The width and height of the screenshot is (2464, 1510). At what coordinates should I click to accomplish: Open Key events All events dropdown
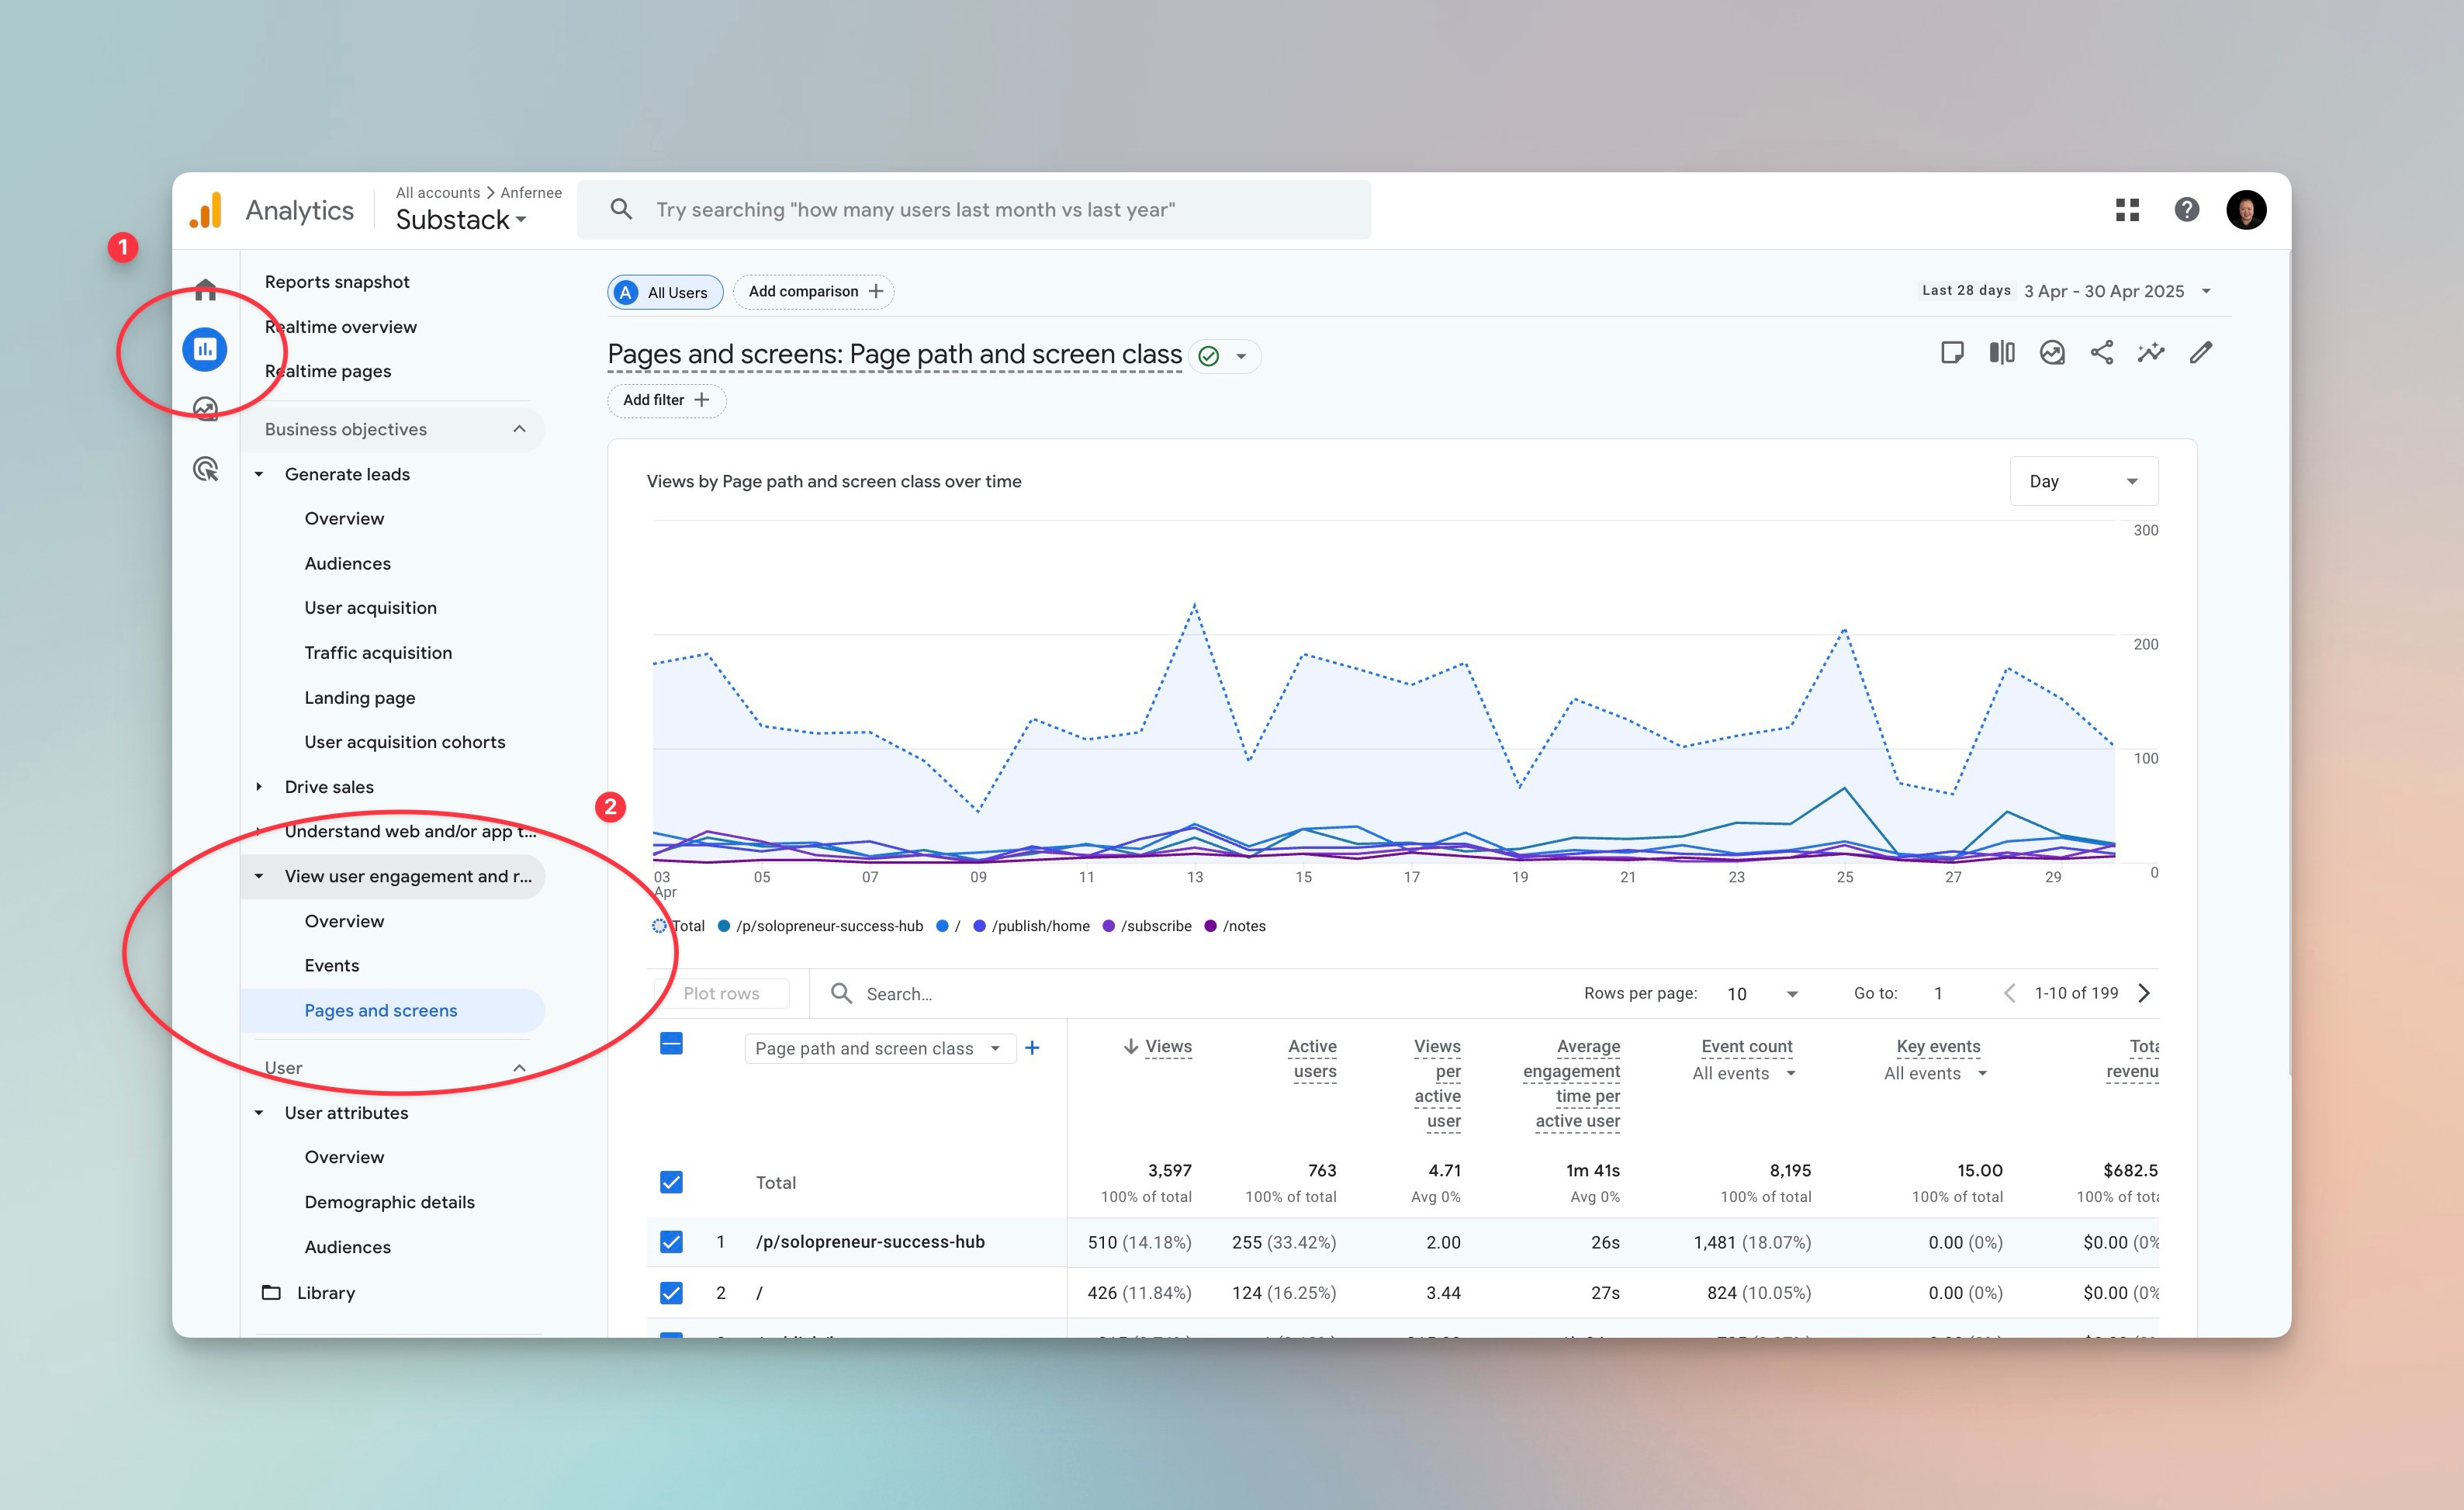click(x=1936, y=1073)
